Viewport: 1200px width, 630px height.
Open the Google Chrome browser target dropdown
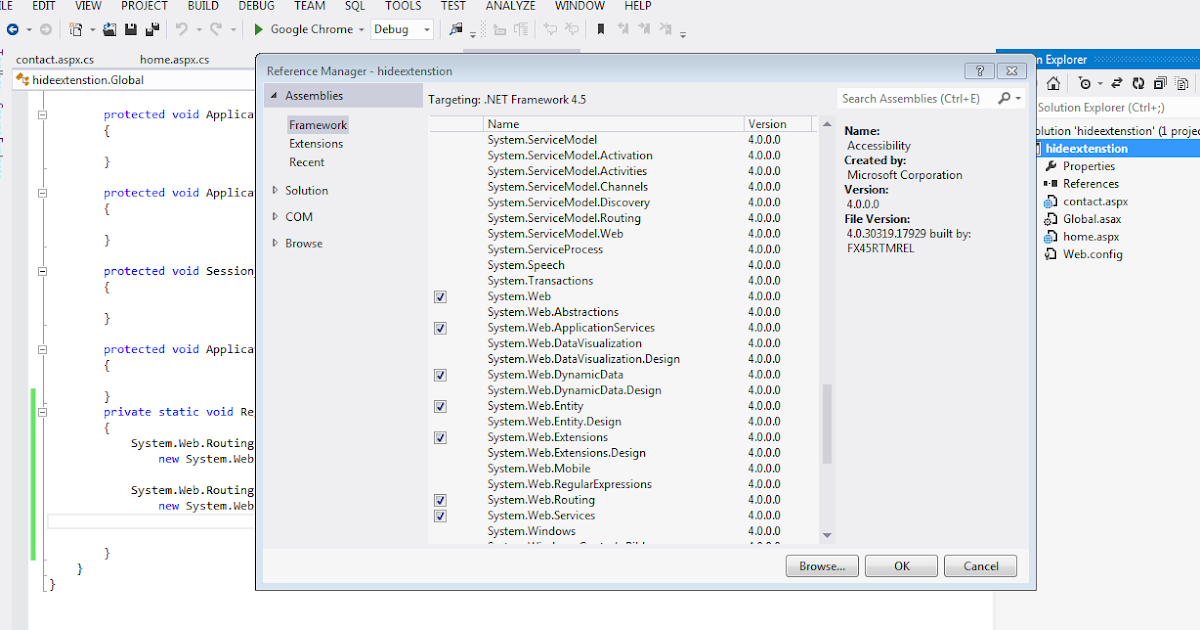point(361,30)
